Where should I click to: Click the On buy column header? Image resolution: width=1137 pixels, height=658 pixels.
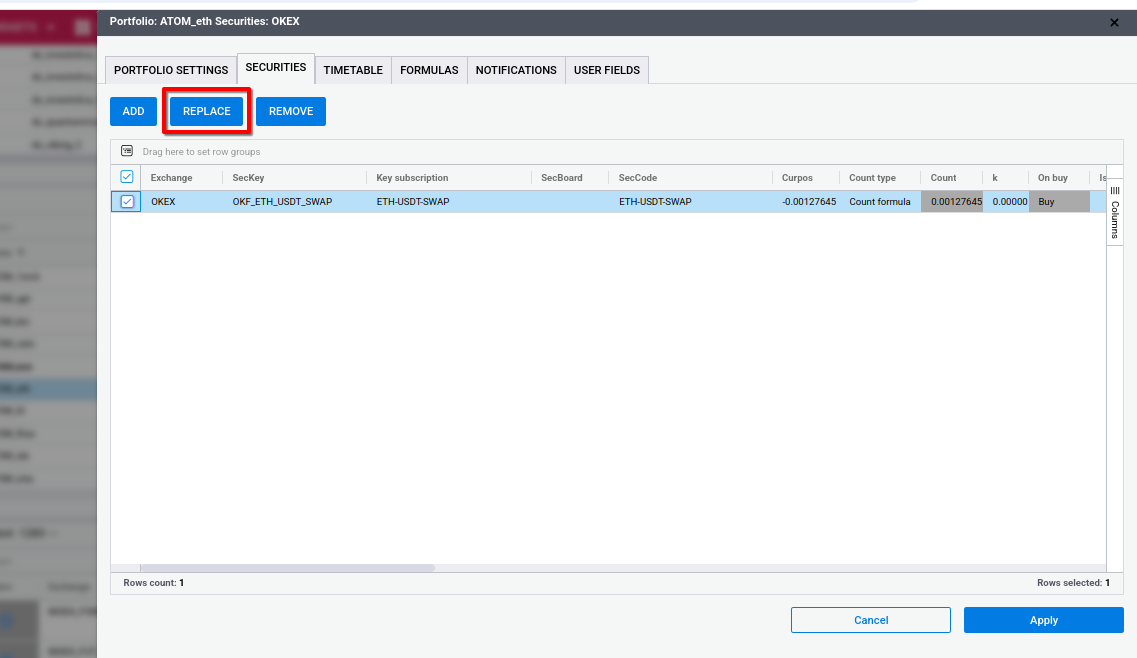pos(1052,178)
